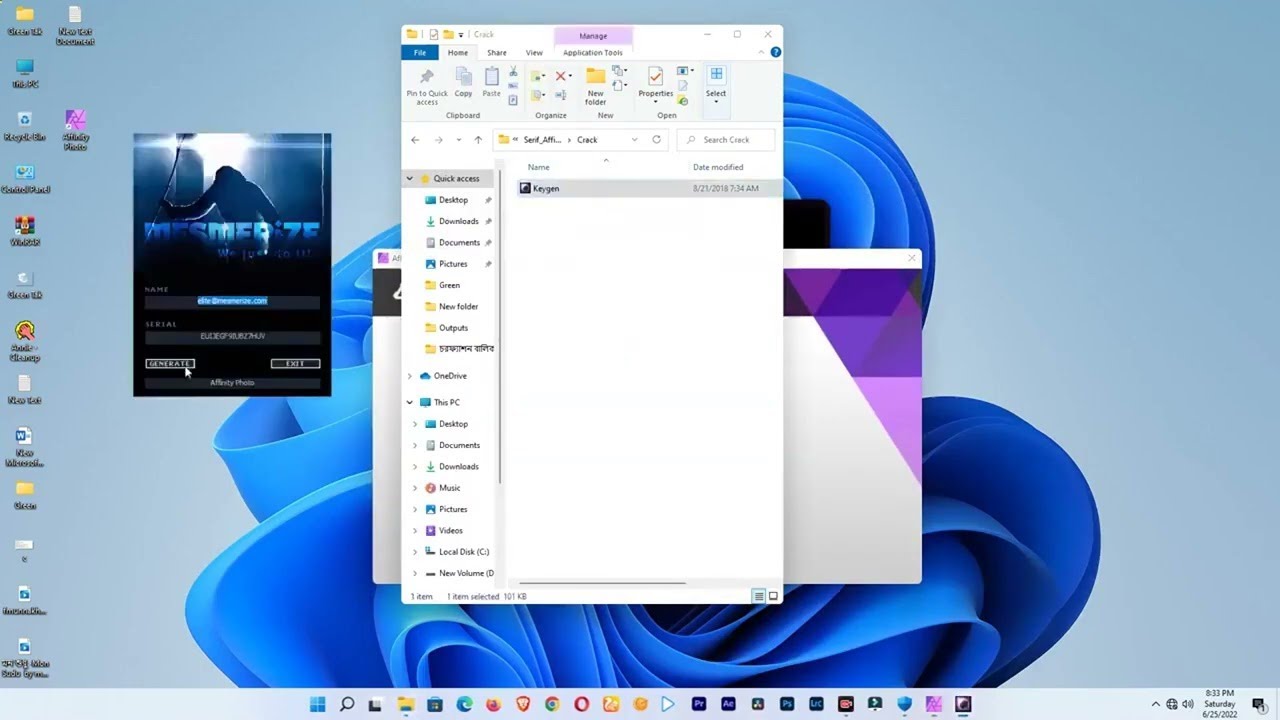Switch to details view in status bar

tap(759, 596)
